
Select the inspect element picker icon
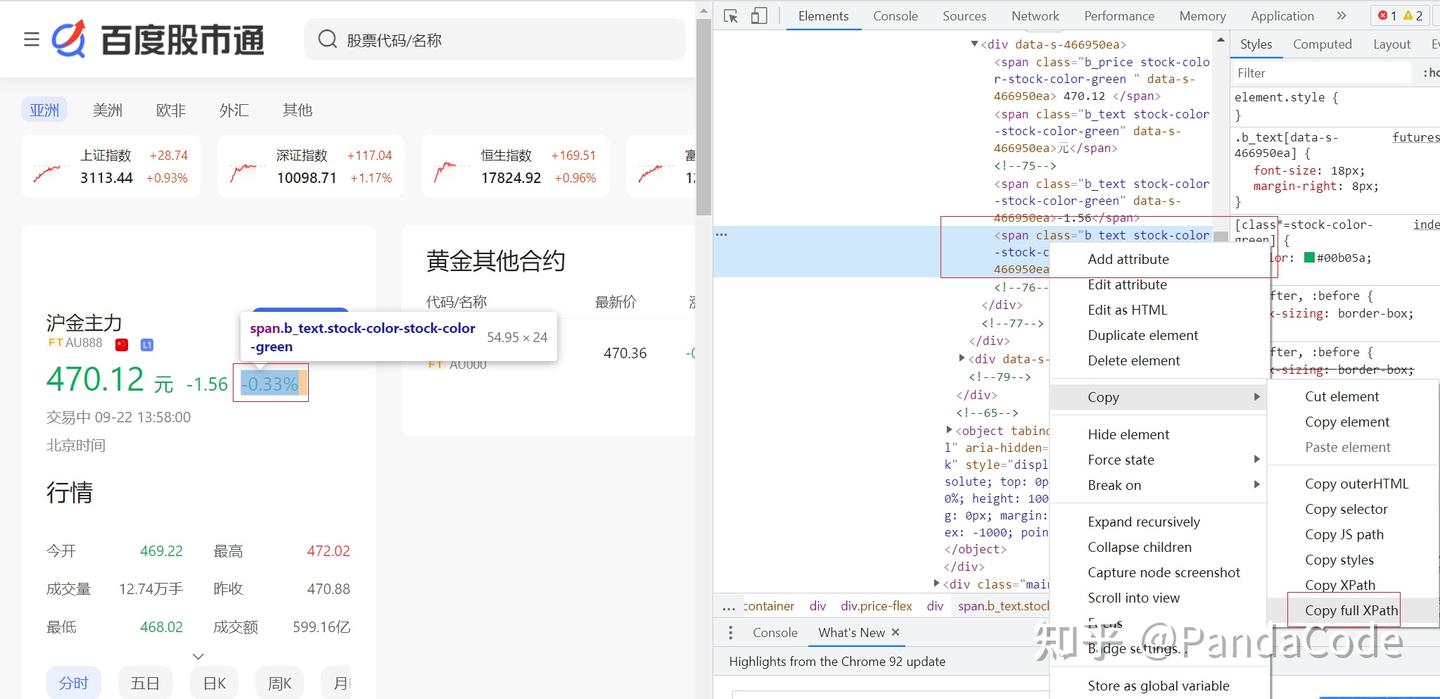[731, 16]
